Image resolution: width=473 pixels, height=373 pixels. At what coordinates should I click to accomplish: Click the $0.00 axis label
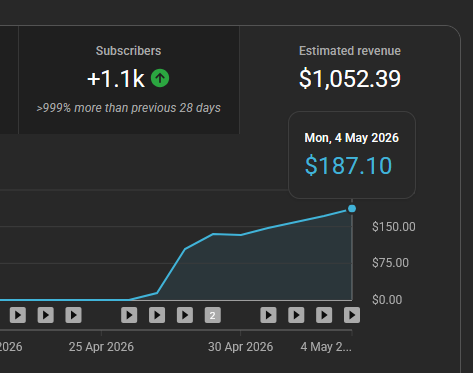pos(387,300)
